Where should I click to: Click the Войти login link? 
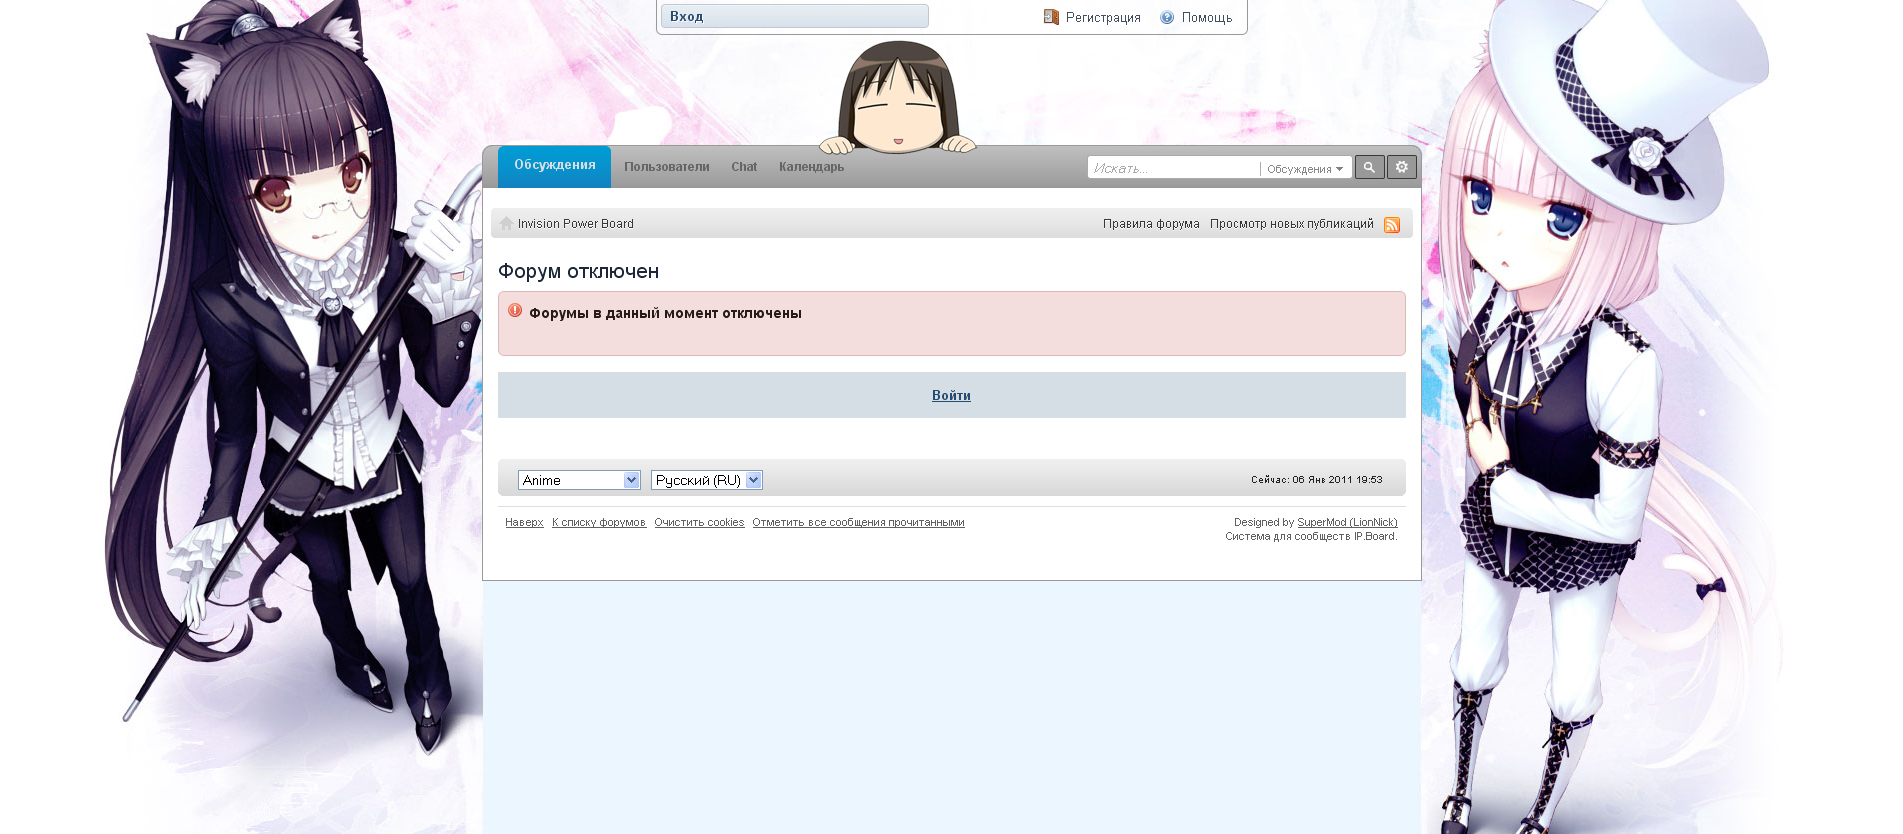[951, 396]
